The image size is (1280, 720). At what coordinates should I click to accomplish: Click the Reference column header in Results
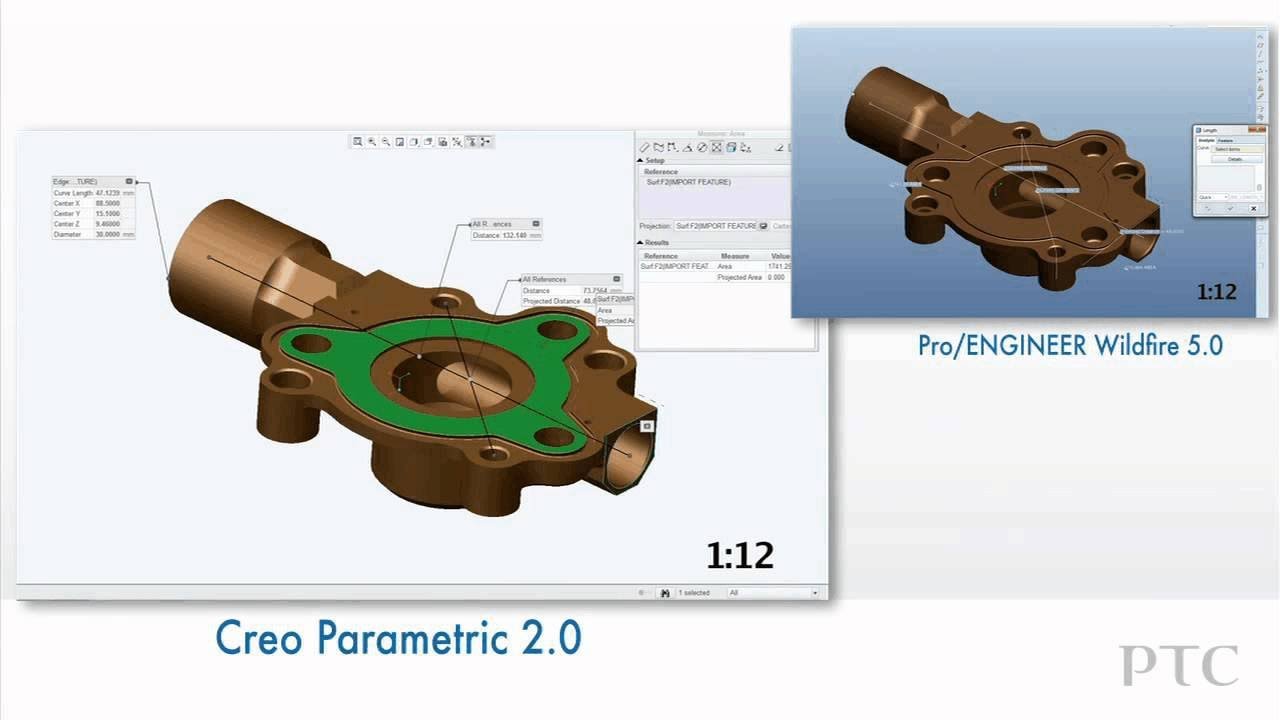pyautogui.click(x=661, y=256)
